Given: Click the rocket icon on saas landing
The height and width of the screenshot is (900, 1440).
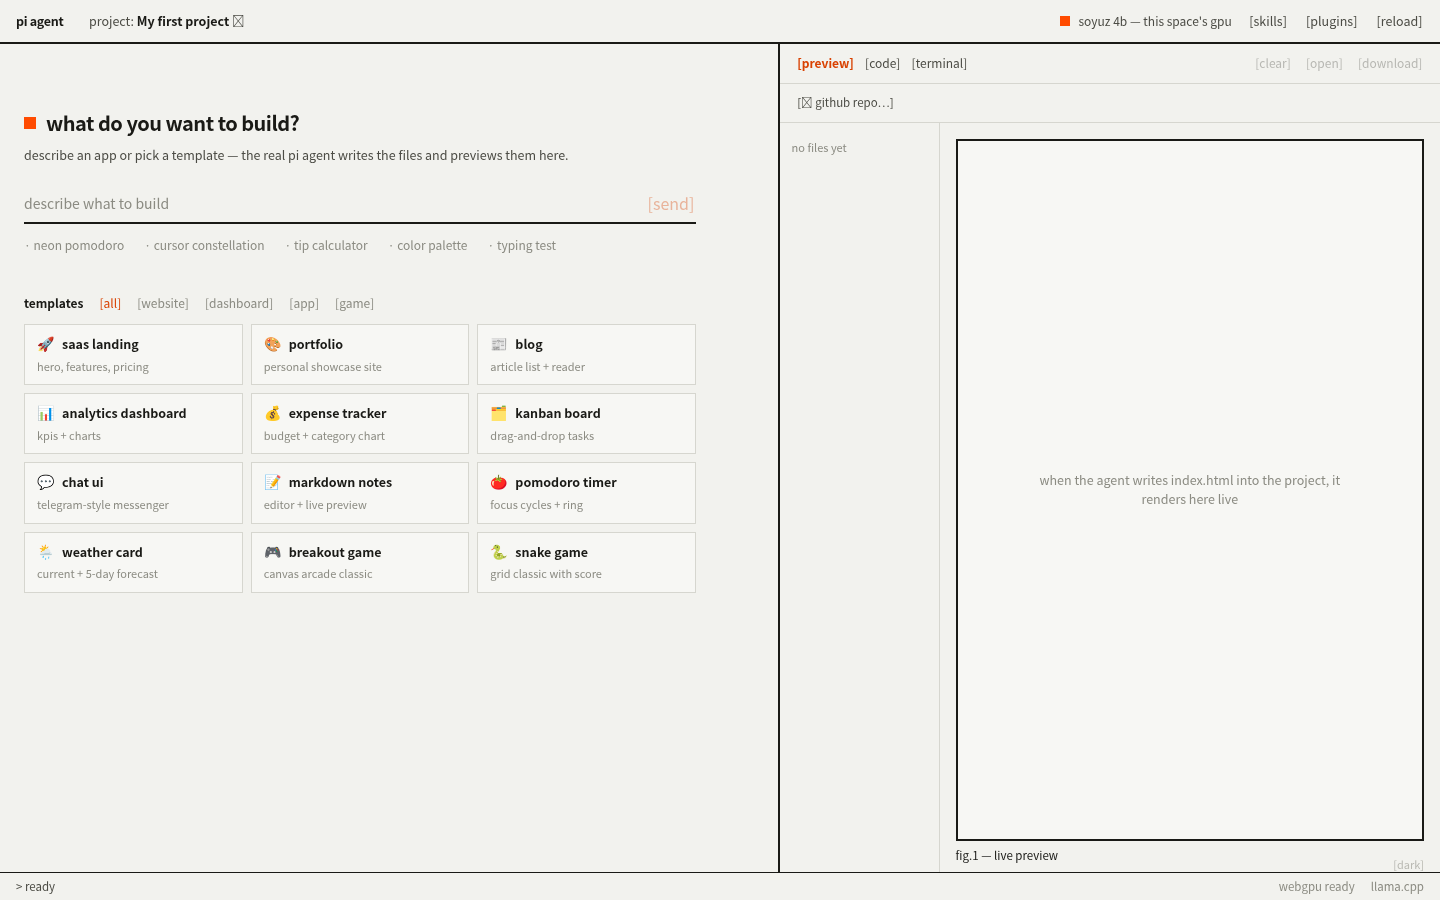Looking at the screenshot, I should [x=46, y=344].
